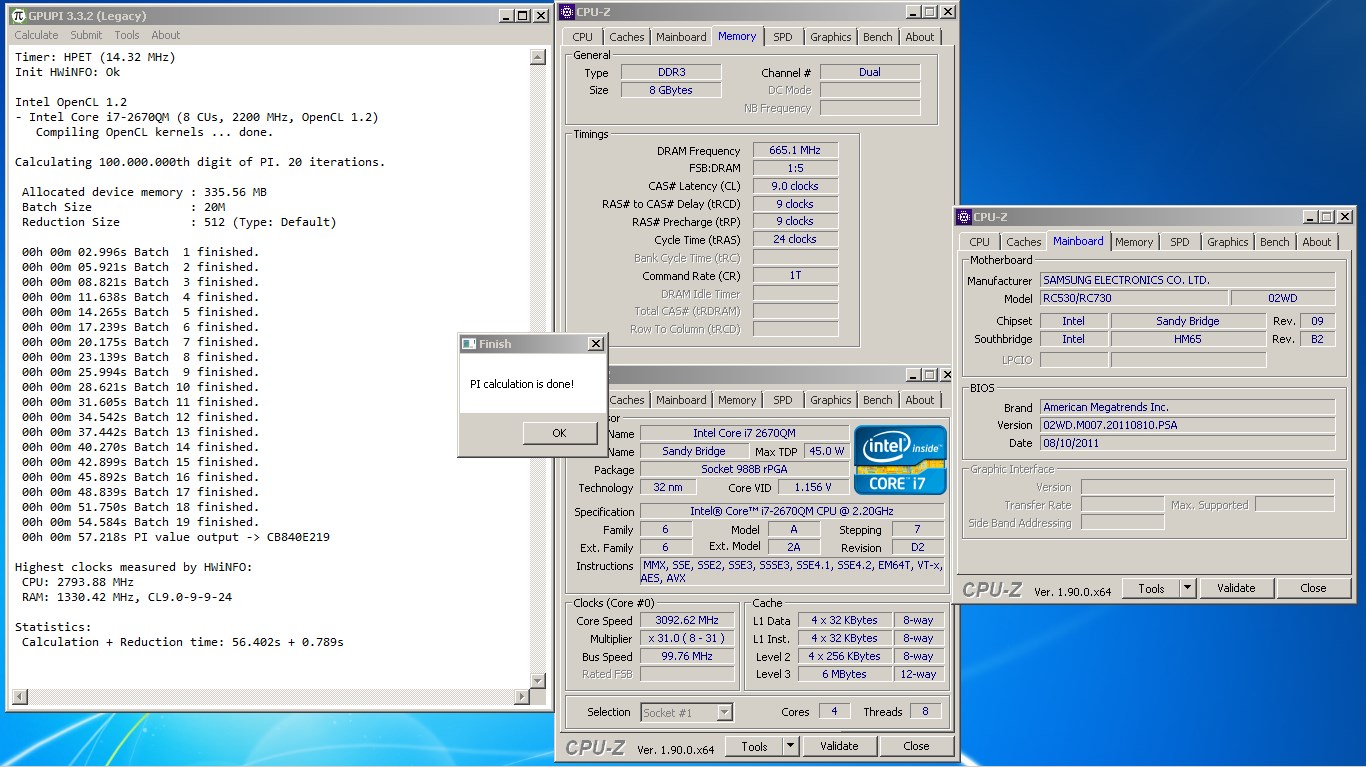Open About tab in Mainboard window
Image resolution: width=1366 pixels, height=768 pixels.
[x=1317, y=242]
